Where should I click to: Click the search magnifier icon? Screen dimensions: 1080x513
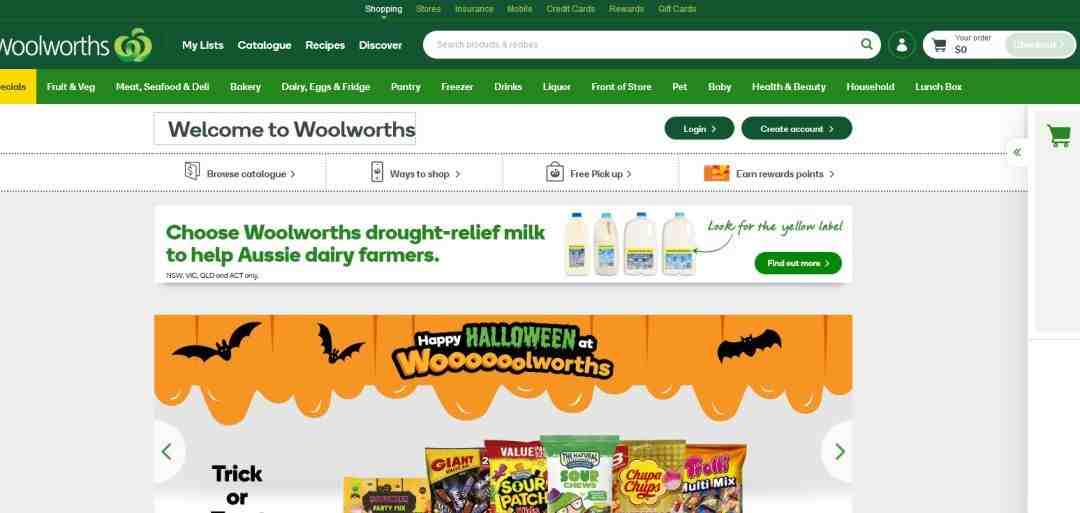pos(866,45)
